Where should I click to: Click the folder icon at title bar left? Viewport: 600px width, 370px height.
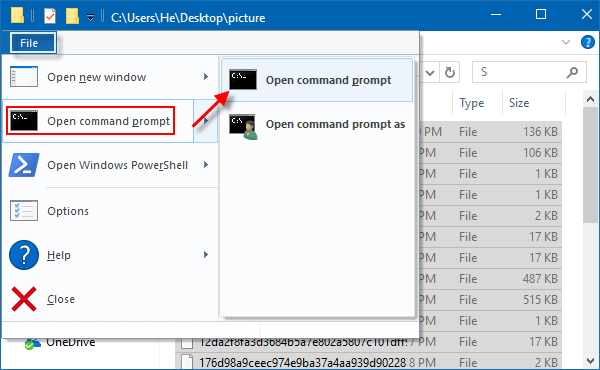pos(17,15)
